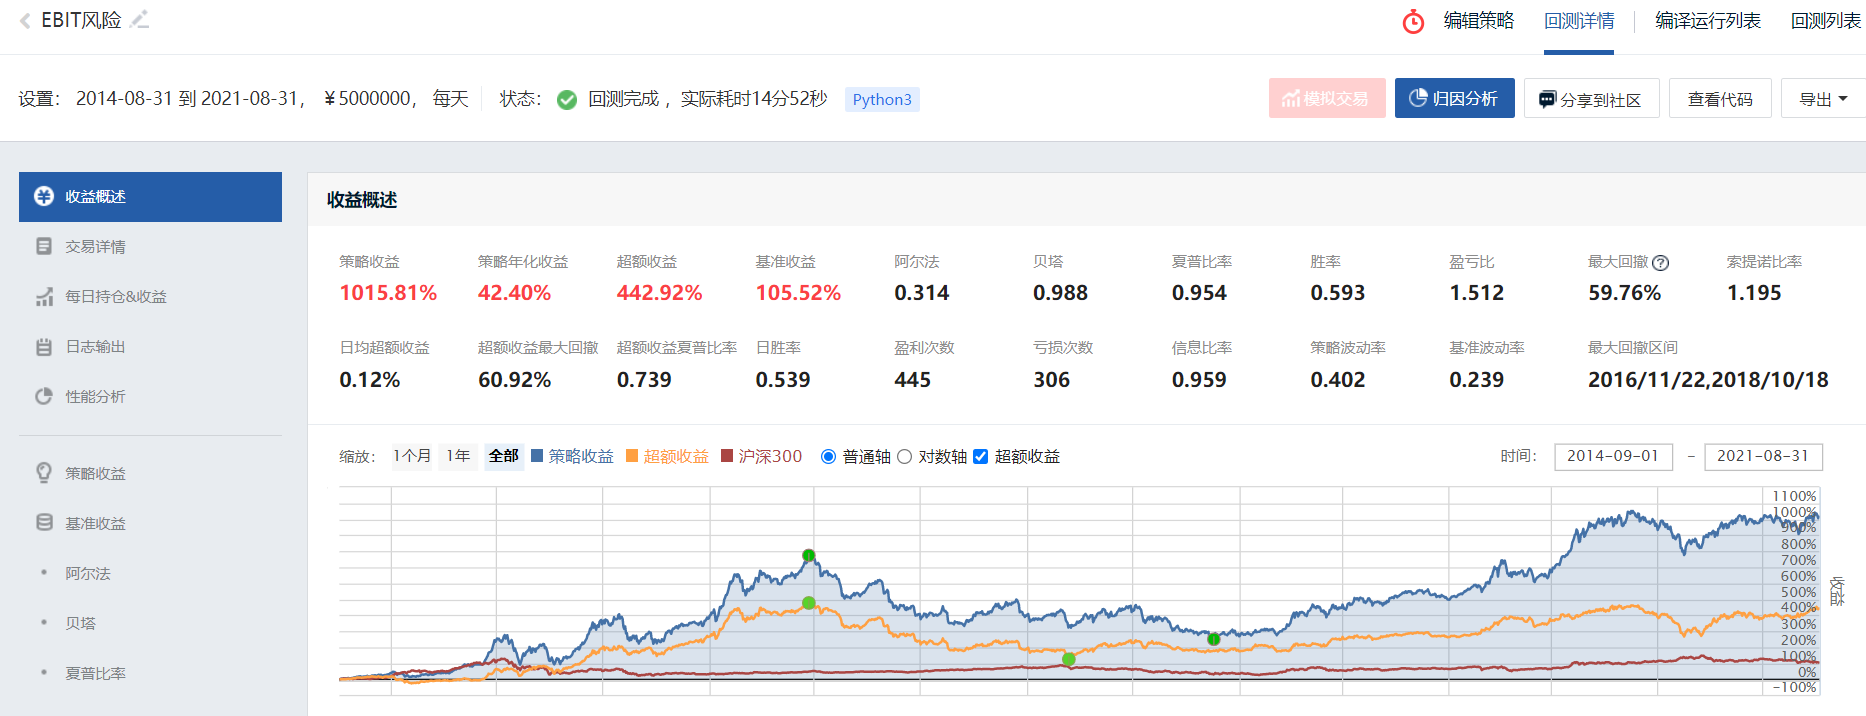Select the 普通轴 radio button
This screenshot has width=1866, height=716.
click(828, 457)
